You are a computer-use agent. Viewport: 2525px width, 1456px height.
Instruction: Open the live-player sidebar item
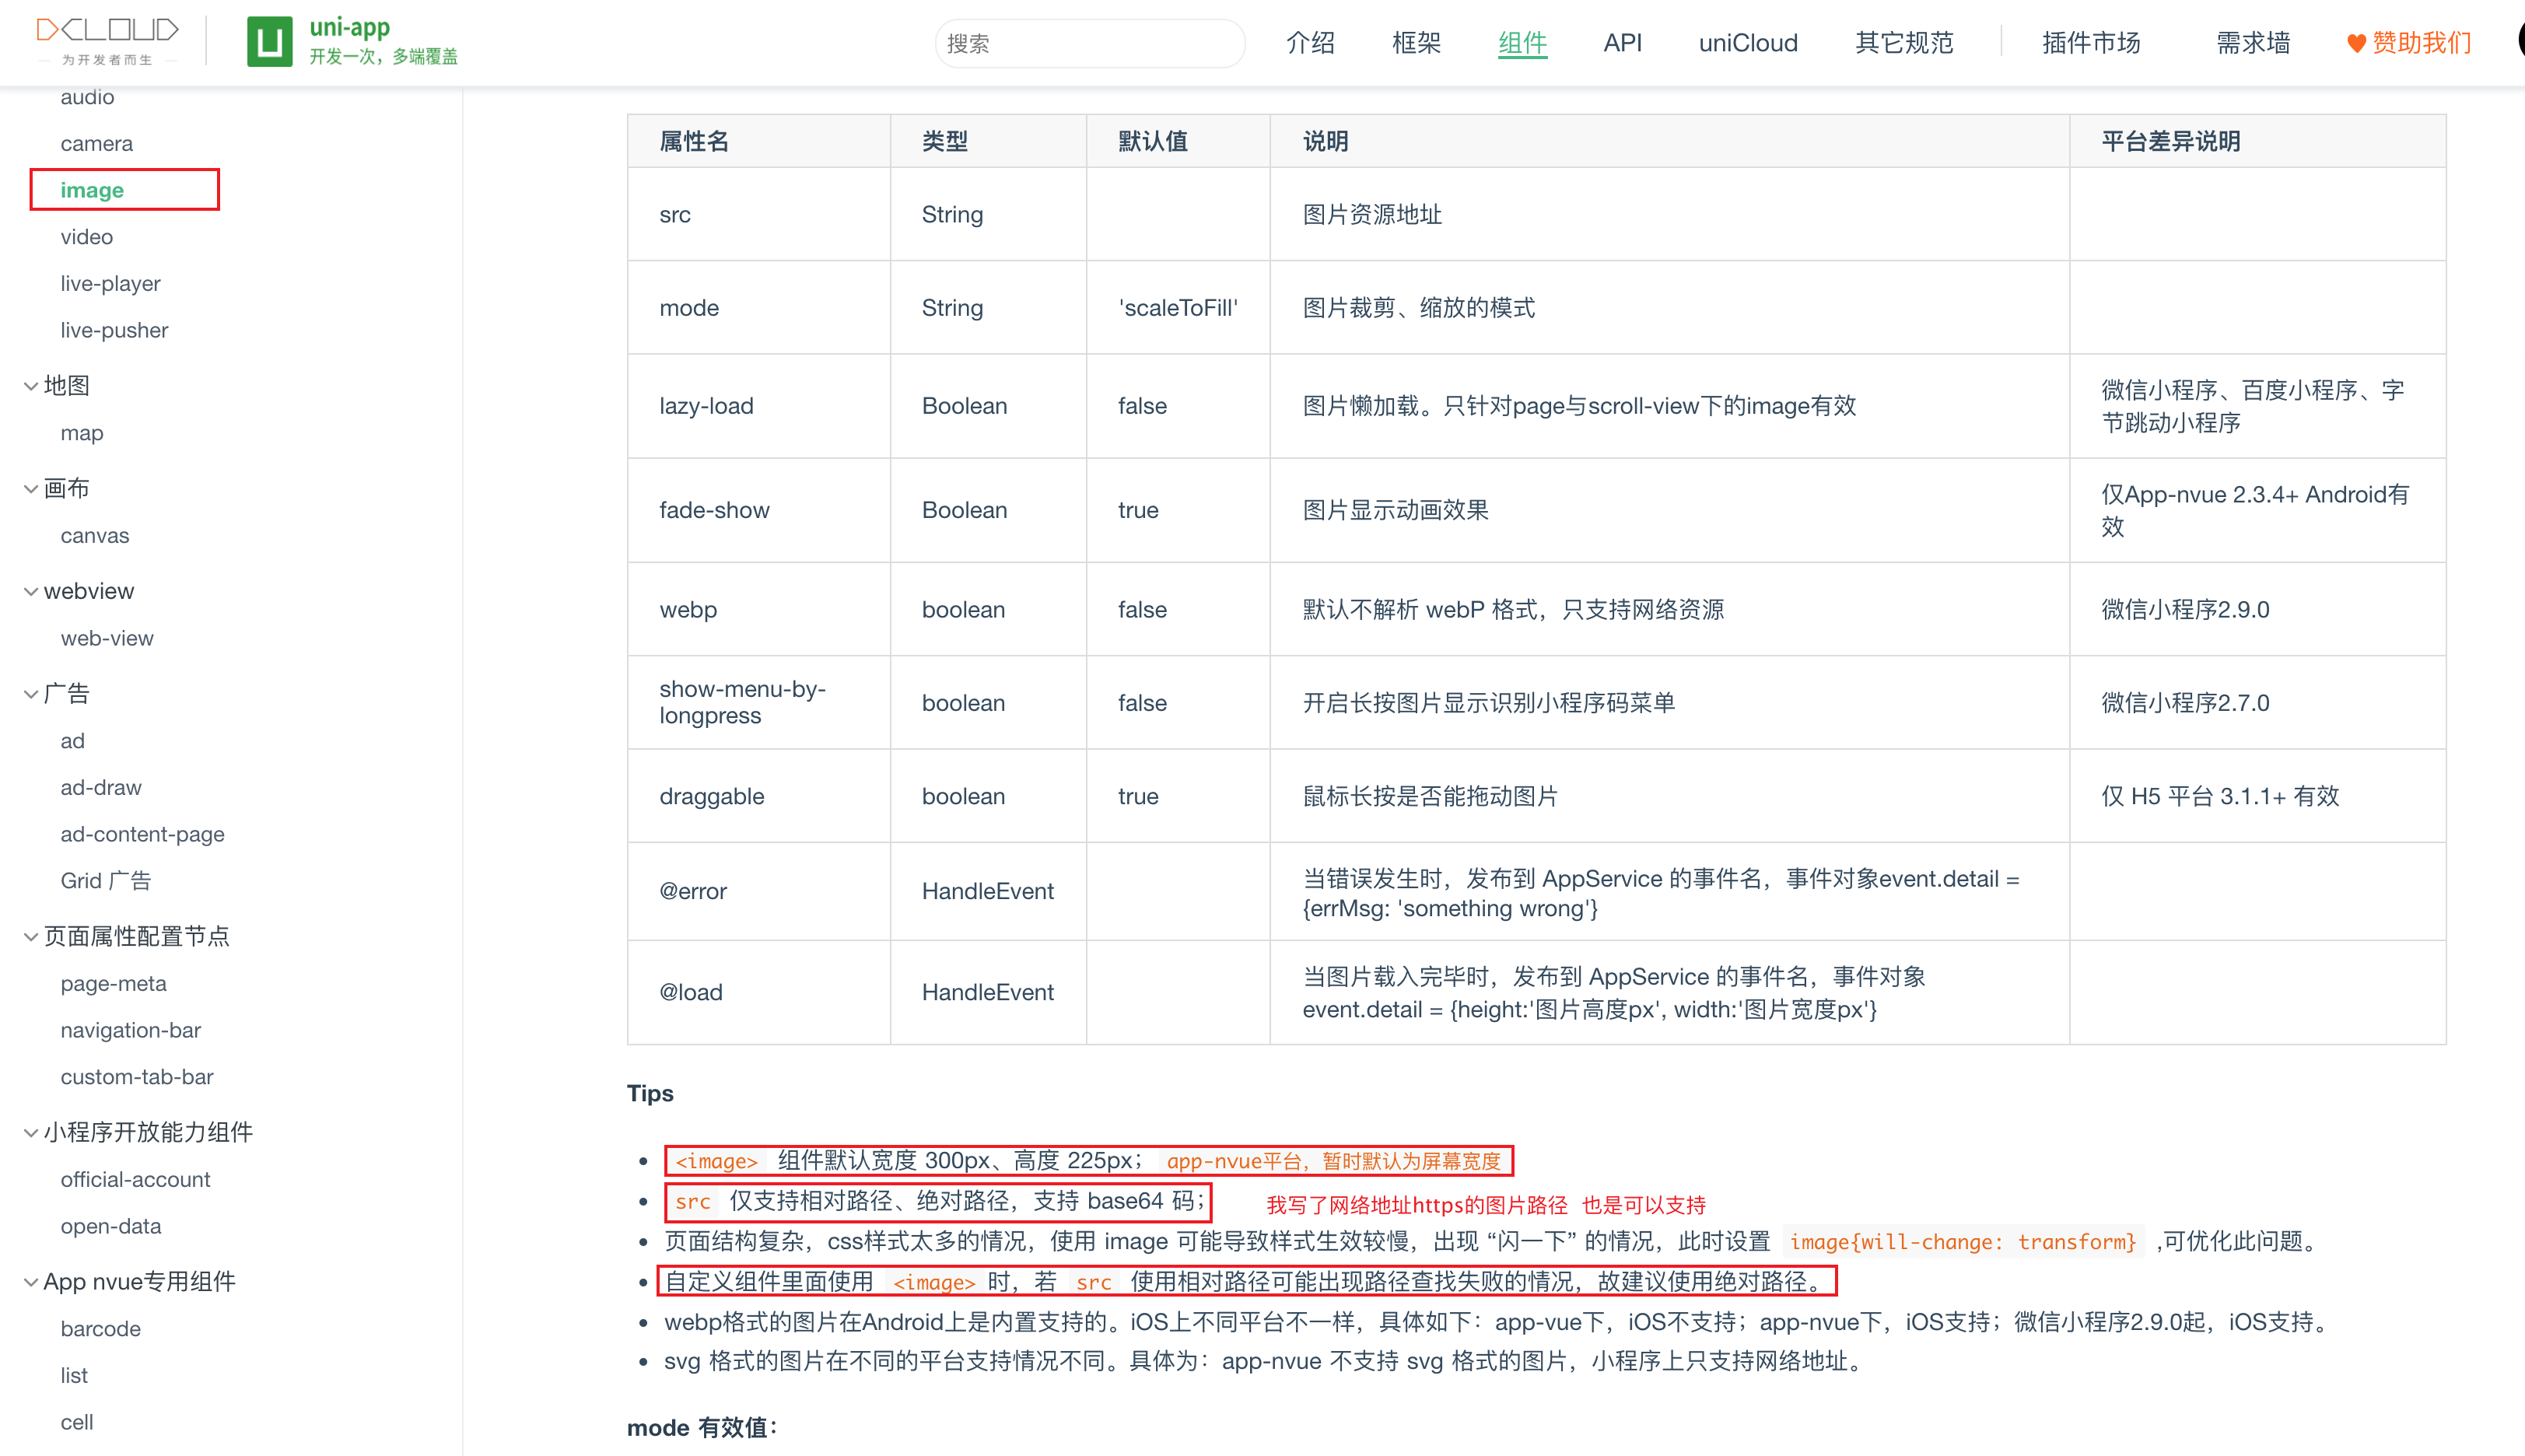pos(110,284)
